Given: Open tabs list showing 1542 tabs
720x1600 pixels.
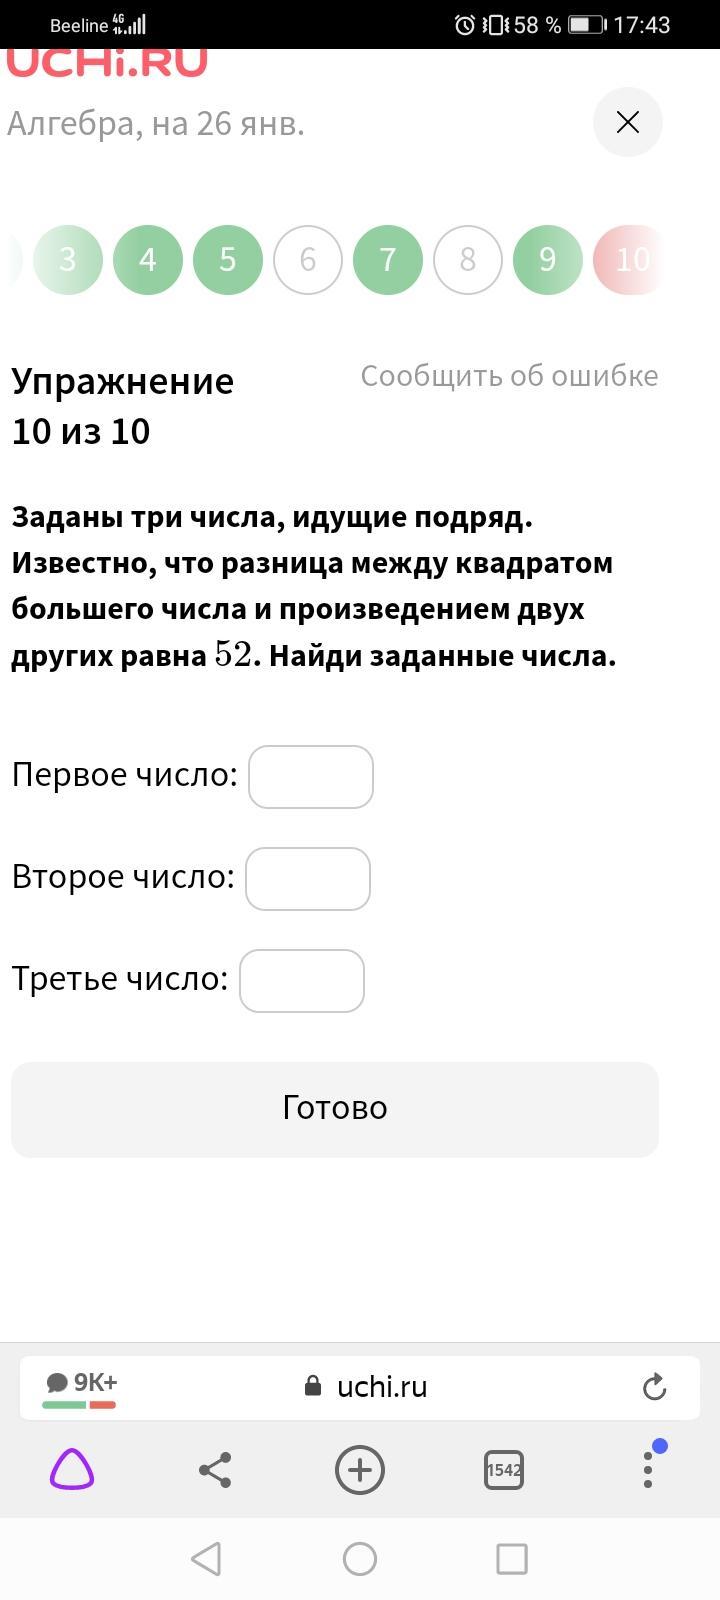Looking at the screenshot, I should point(504,1470).
